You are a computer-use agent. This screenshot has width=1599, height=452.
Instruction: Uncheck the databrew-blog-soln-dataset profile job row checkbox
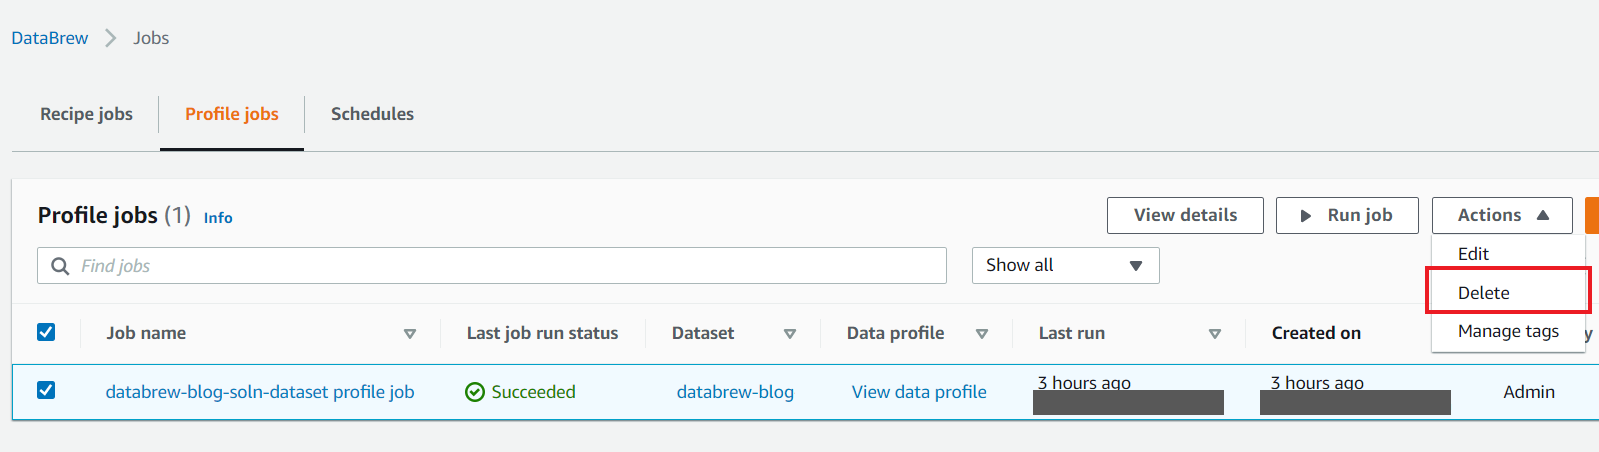[x=46, y=390]
